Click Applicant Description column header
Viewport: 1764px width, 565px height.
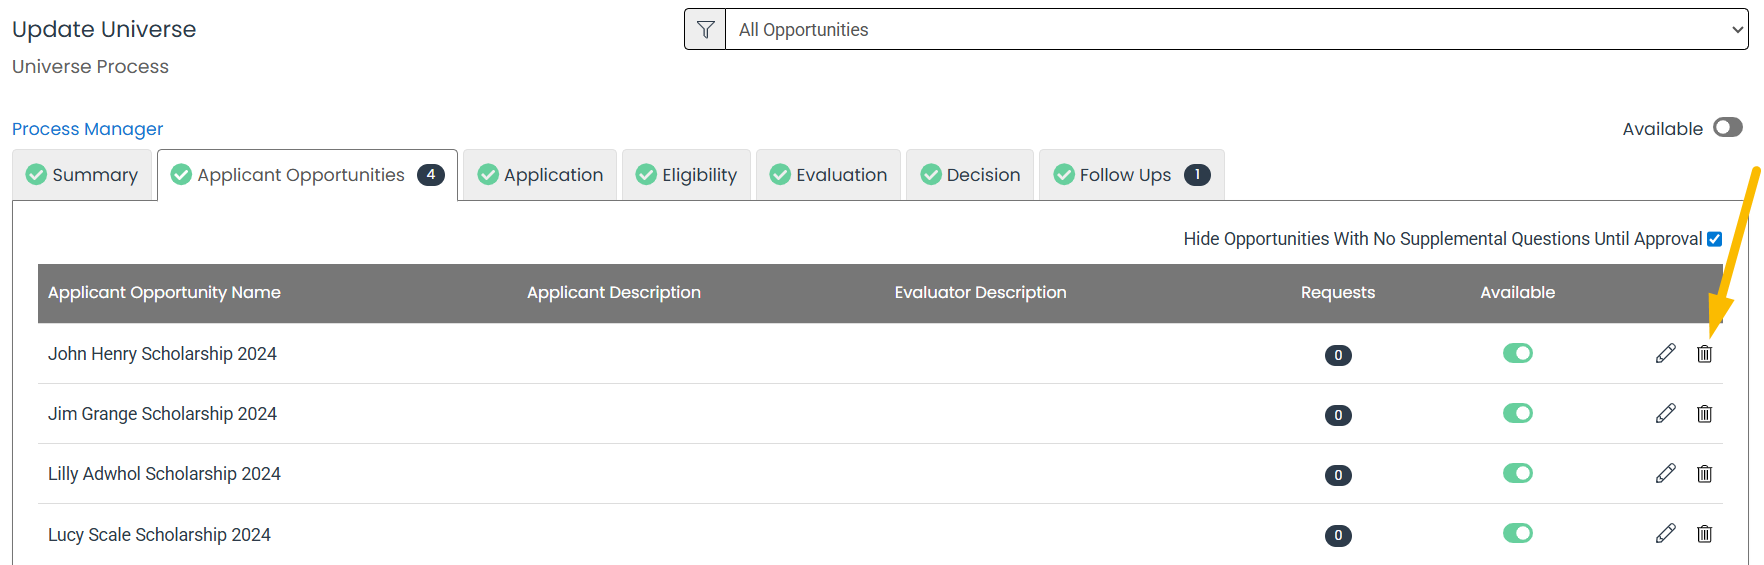[614, 293]
